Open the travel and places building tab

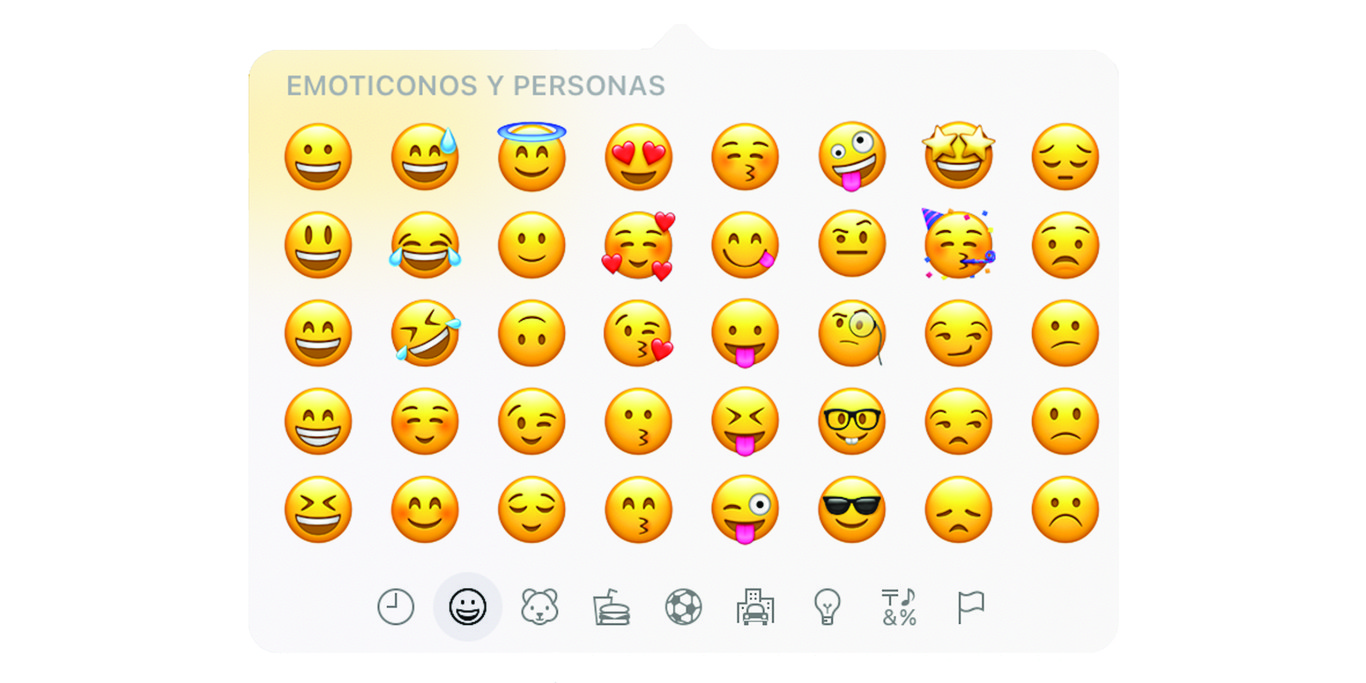(x=756, y=607)
